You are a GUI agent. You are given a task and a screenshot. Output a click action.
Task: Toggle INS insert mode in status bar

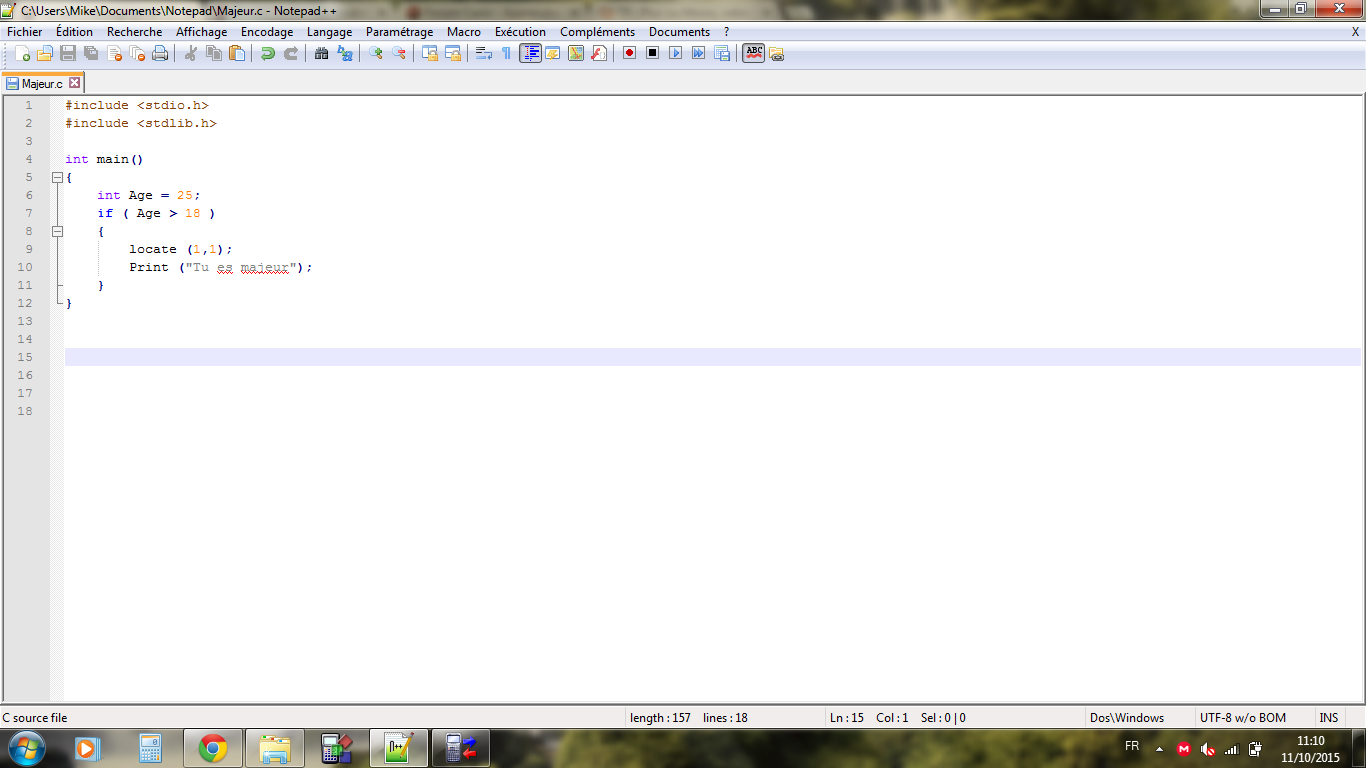click(1329, 718)
